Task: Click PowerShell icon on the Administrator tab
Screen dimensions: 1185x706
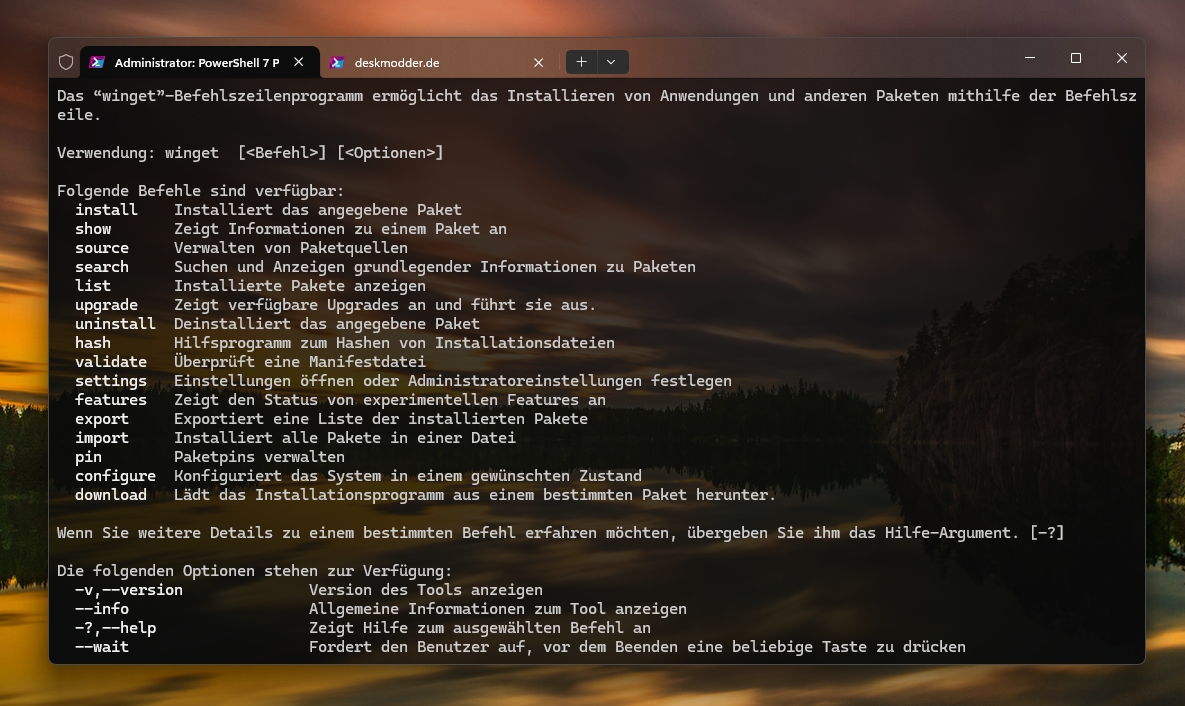Action: click(x=97, y=62)
